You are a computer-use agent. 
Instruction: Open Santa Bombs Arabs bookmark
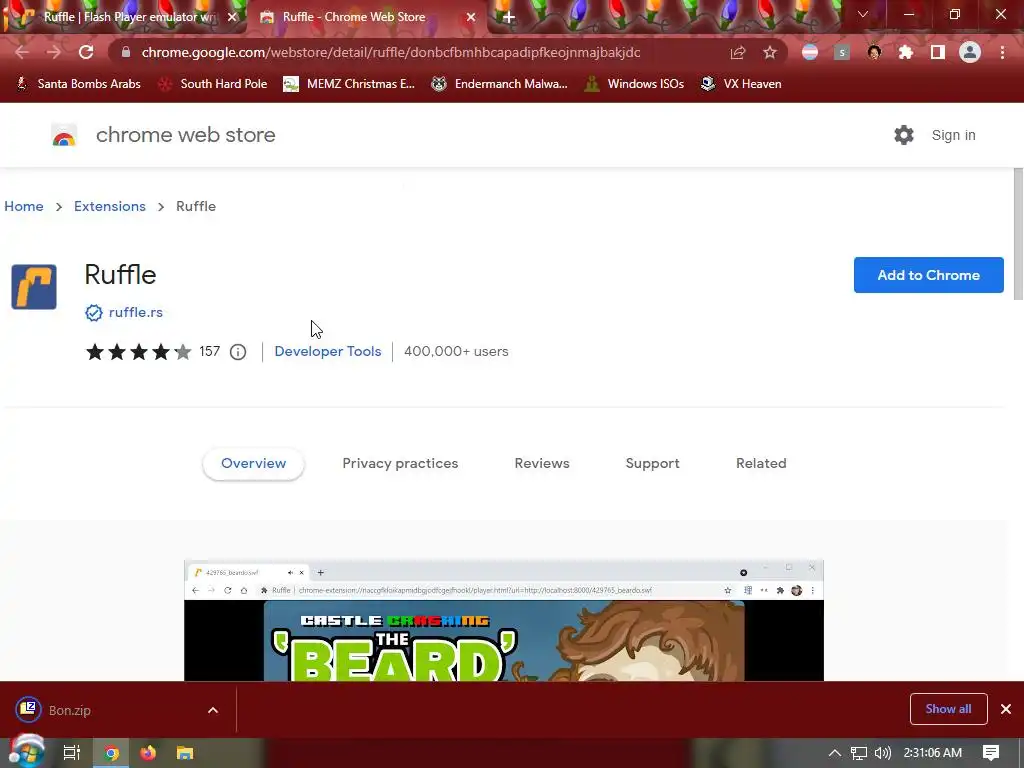click(x=78, y=84)
